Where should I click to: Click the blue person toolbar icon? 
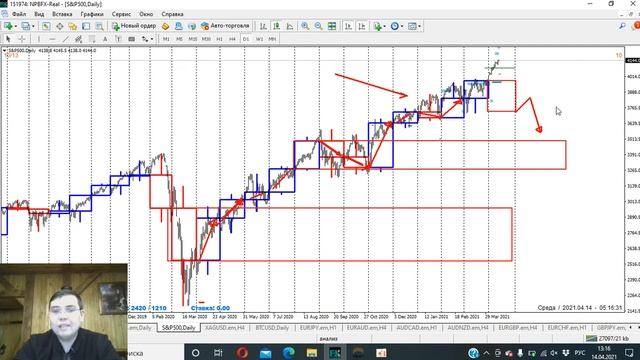[178, 26]
